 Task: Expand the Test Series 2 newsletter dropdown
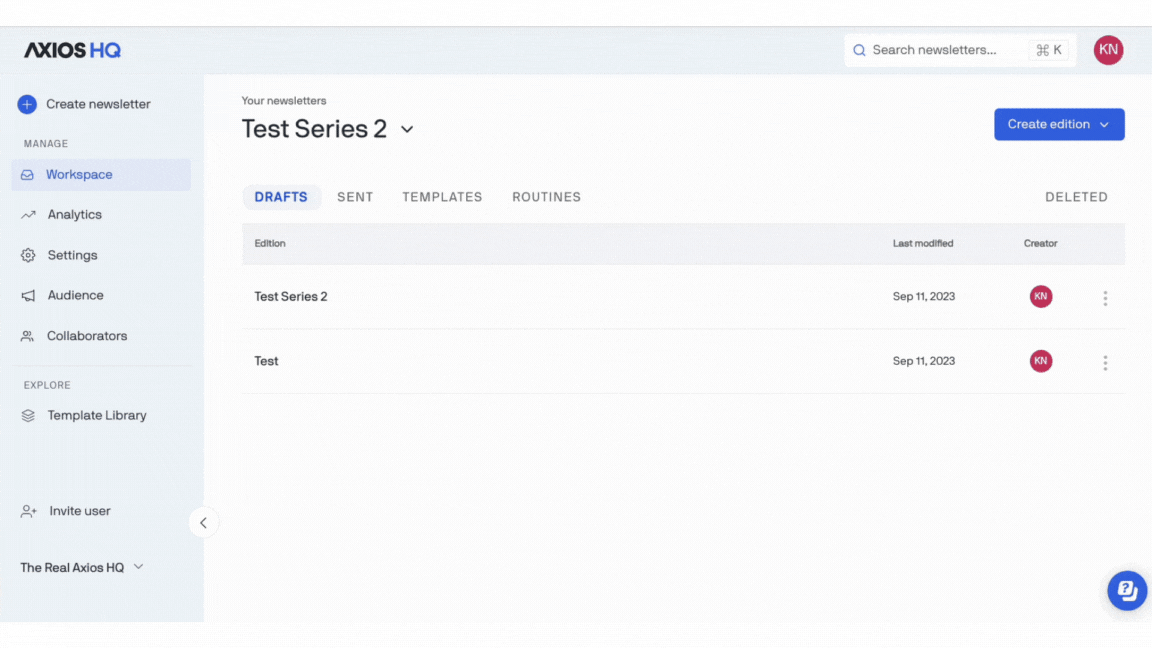(x=407, y=129)
